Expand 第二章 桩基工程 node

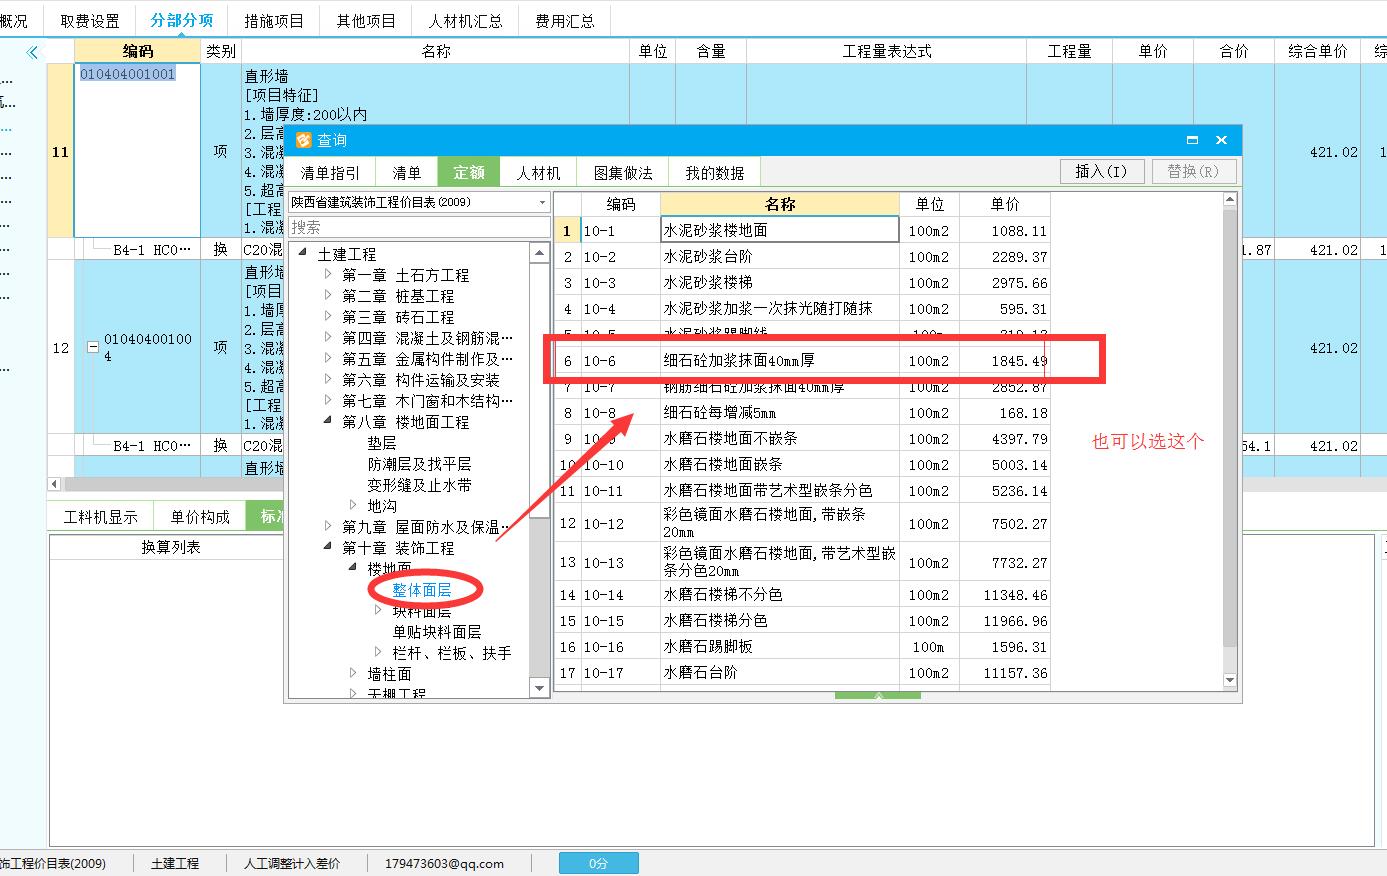point(328,295)
